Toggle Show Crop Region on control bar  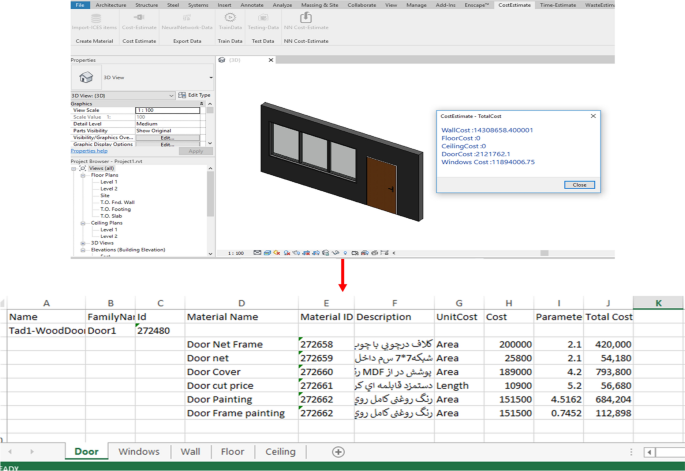(x=316, y=253)
